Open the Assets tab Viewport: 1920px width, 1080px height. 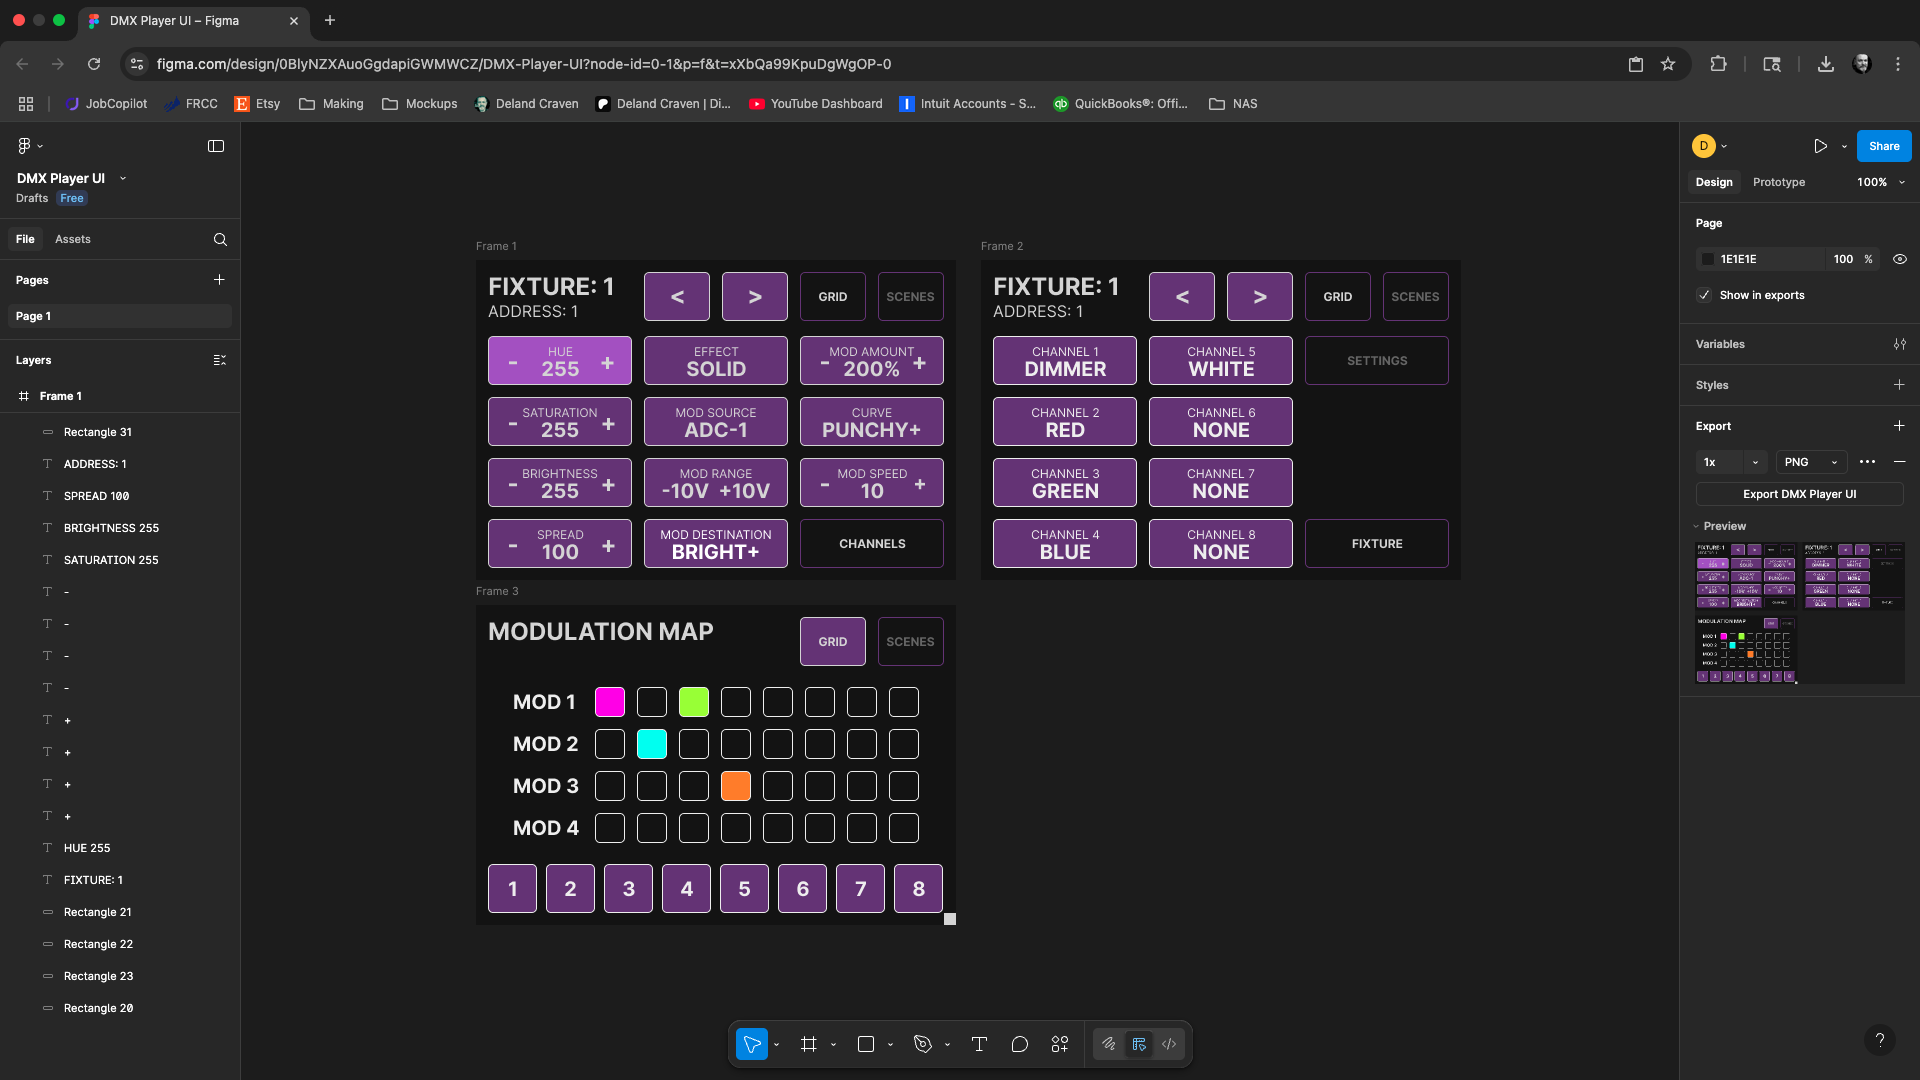pos(73,239)
